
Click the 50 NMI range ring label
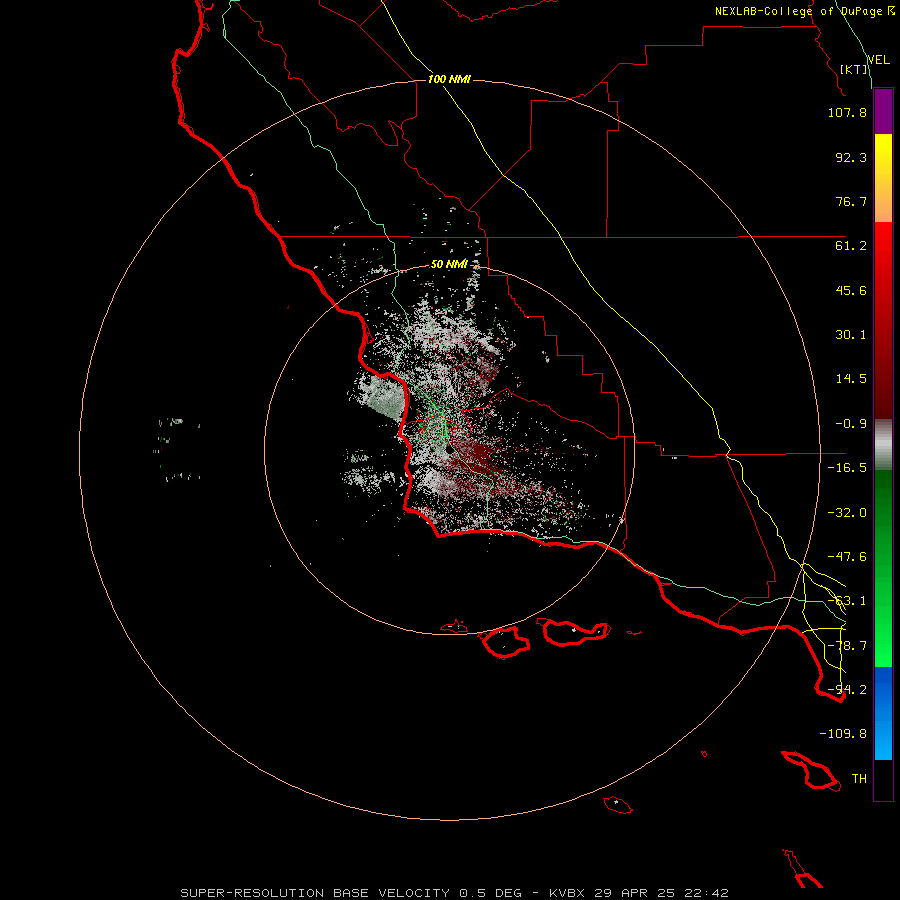449,265
